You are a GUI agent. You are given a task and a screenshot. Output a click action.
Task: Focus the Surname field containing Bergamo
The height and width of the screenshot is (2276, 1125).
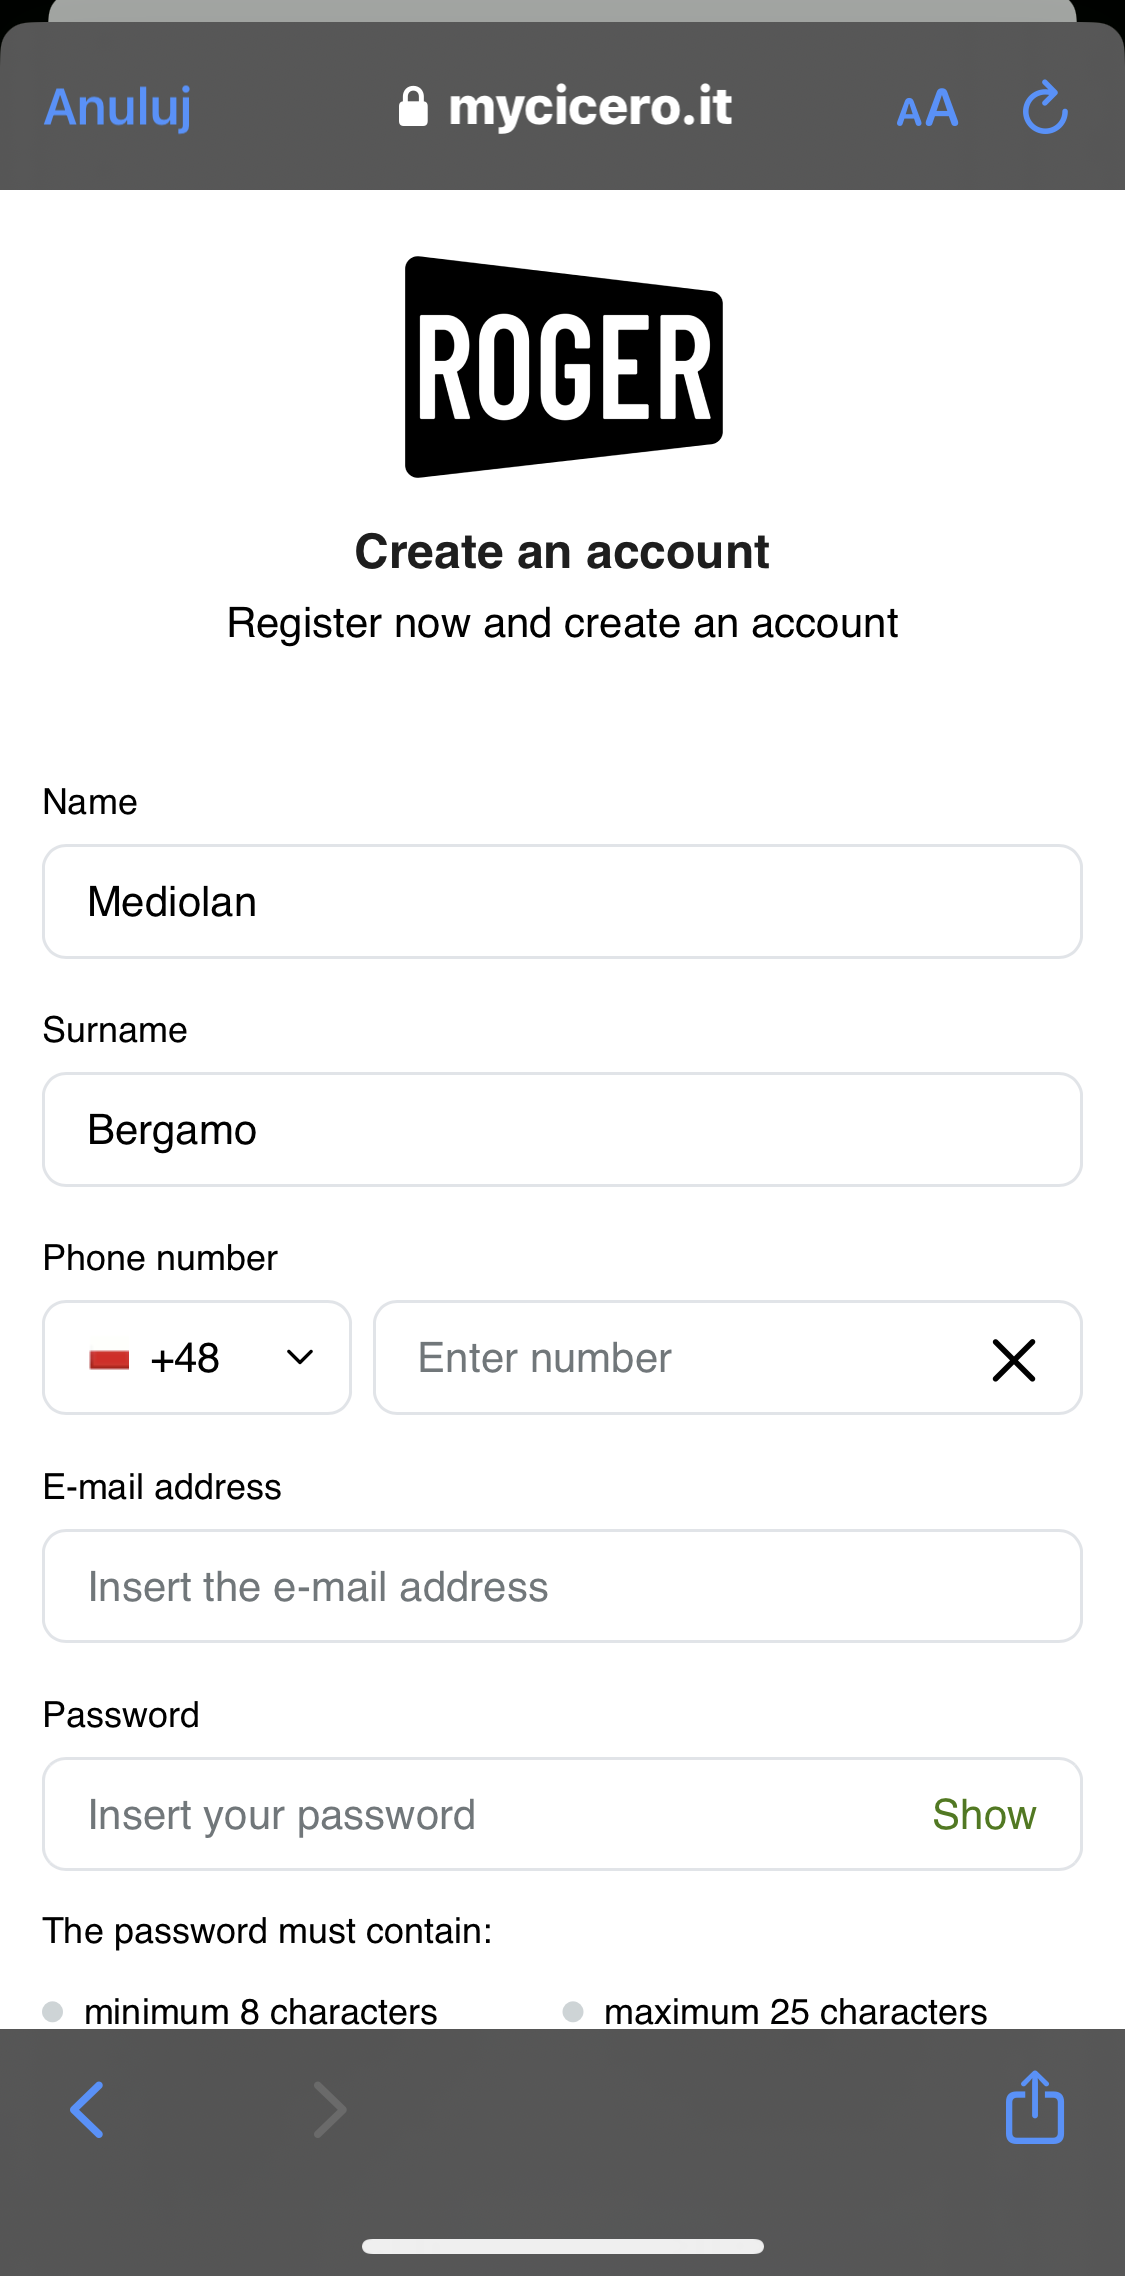coord(562,1130)
